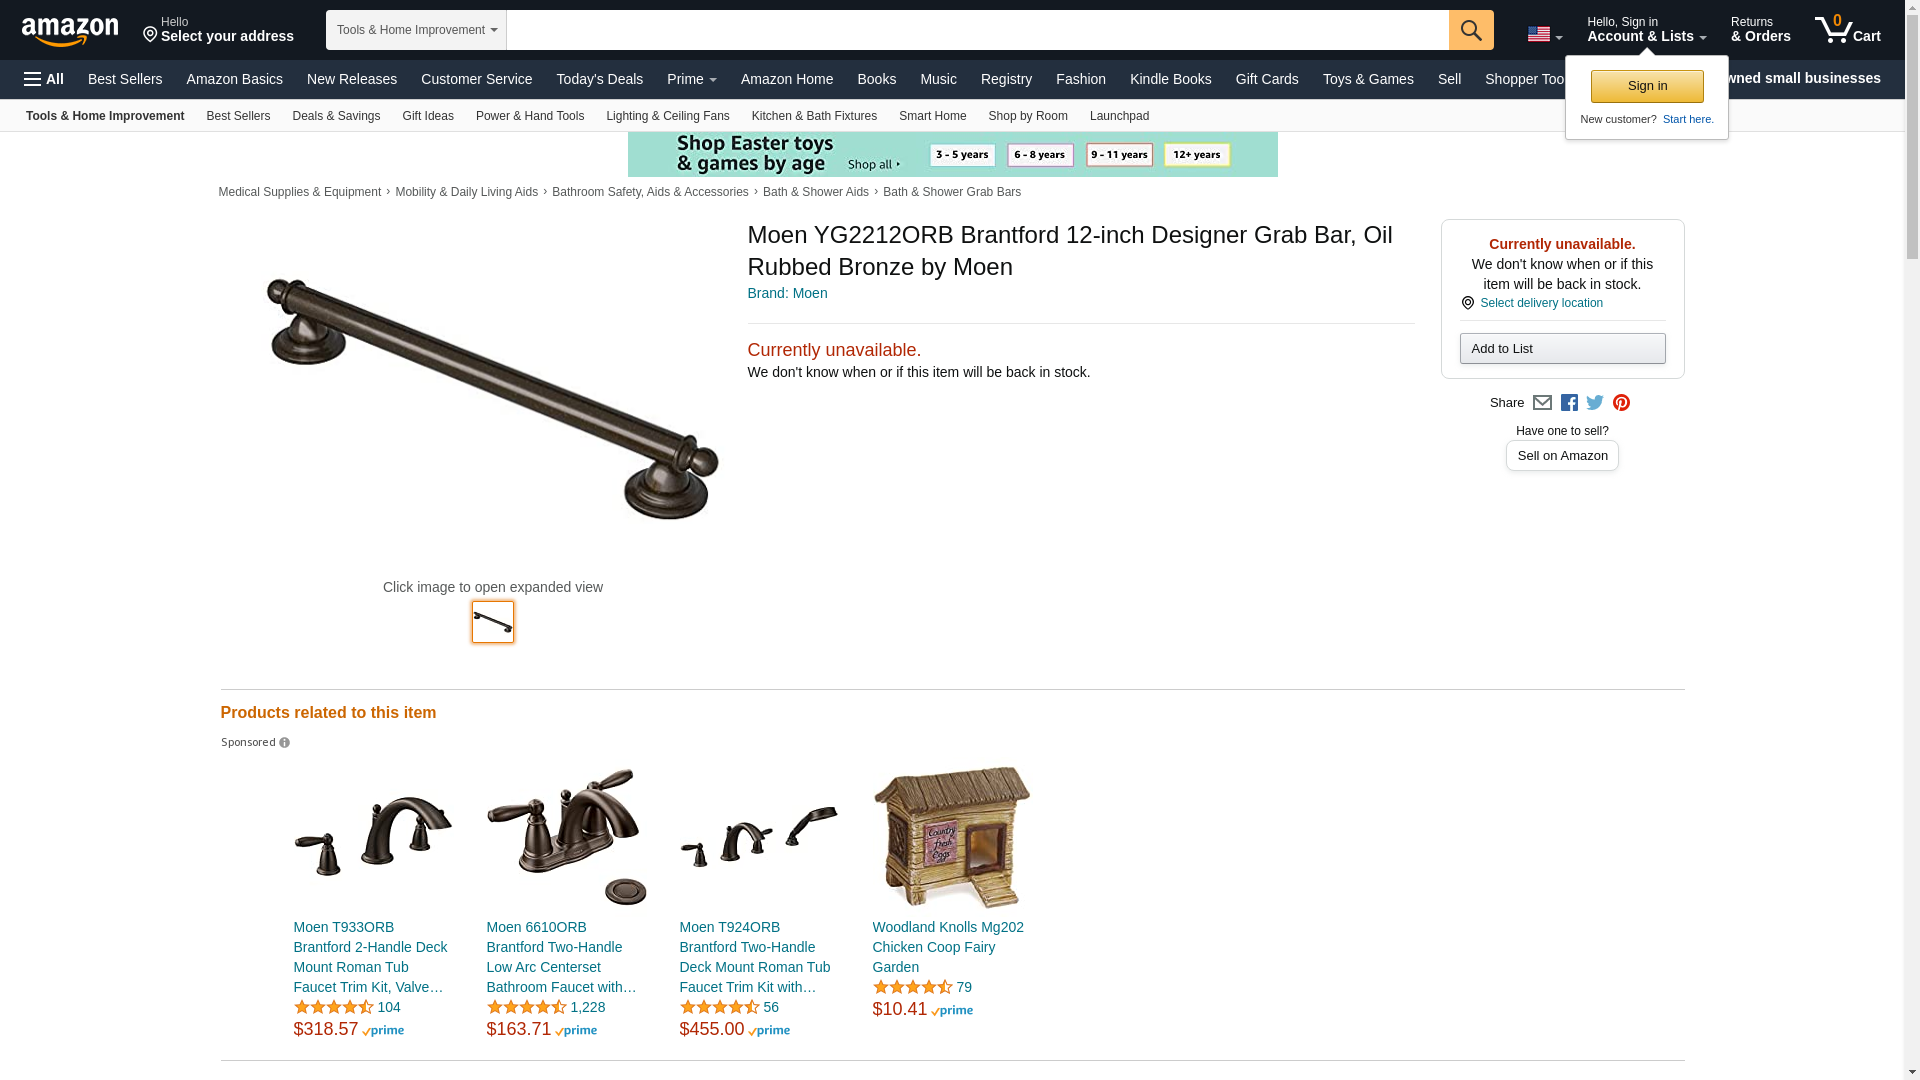Expand the Prime menu dropdown

click(692, 79)
